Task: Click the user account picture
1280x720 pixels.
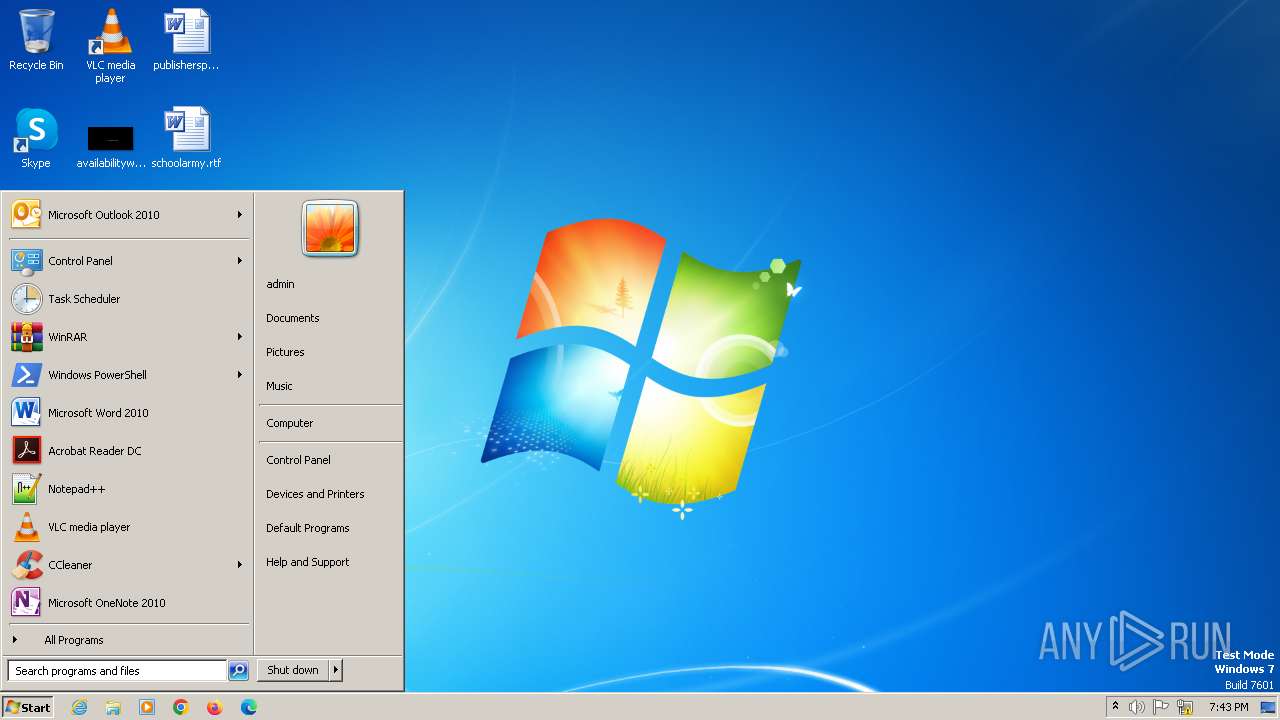Action: pyautogui.click(x=330, y=228)
